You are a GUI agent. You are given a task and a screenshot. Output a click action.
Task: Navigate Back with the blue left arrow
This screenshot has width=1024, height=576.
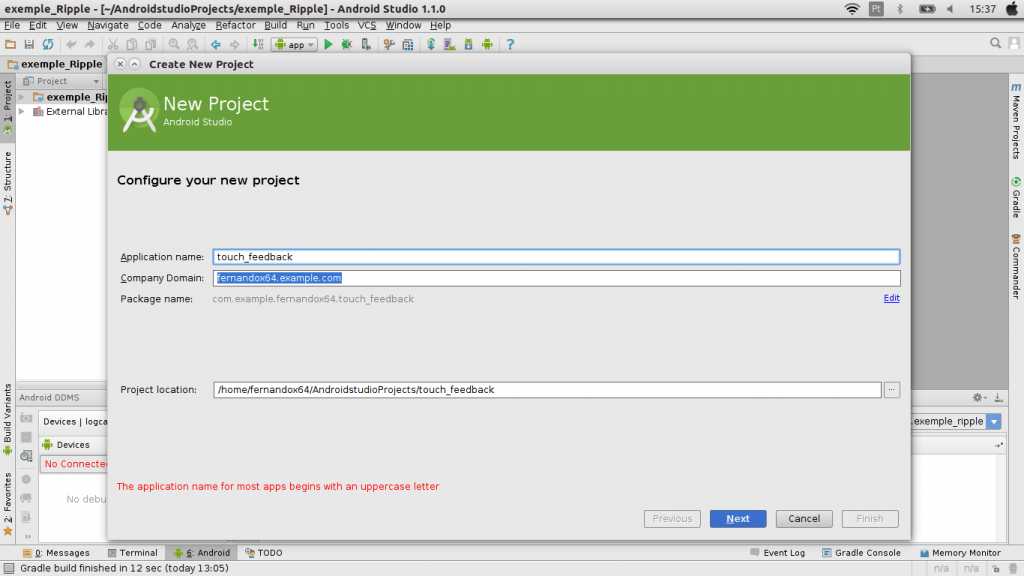tap(216, 44)
